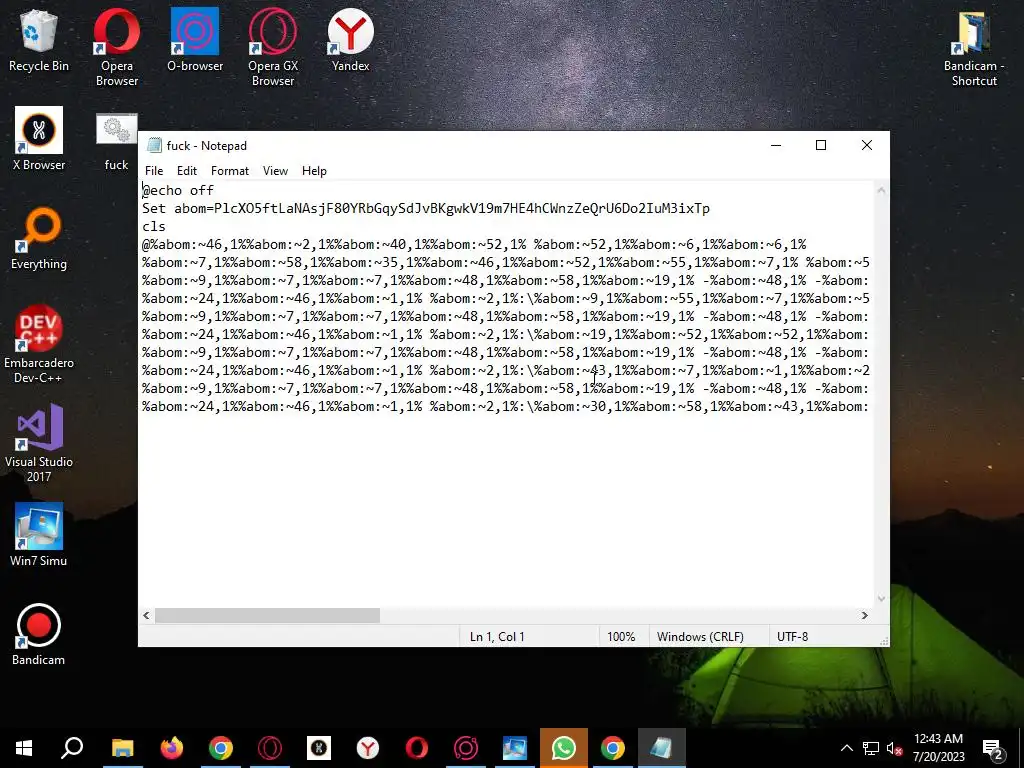Maximize the Notepad window
The height and width of the screenshot is (768, 1024).
pyautogui.click(x=821, y=145)
